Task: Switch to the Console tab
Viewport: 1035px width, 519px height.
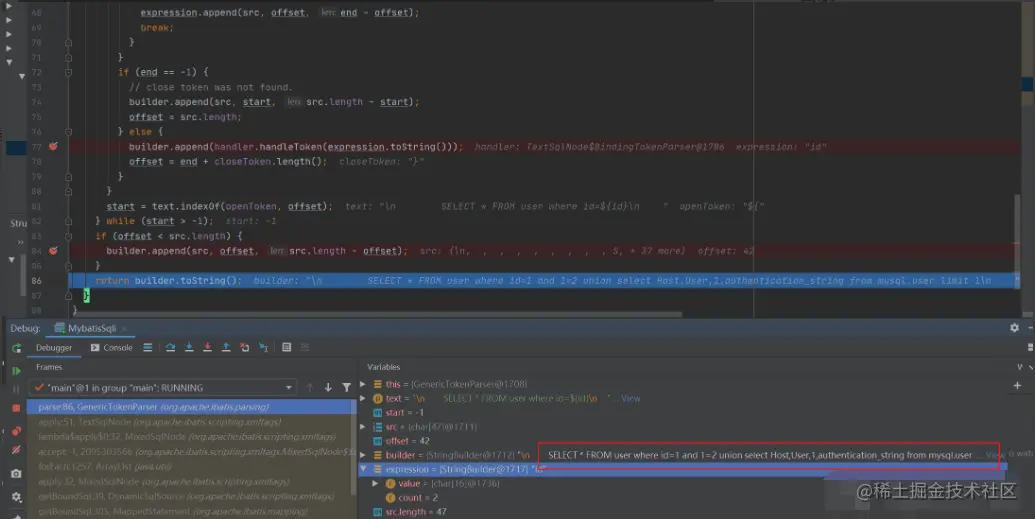Action: 112,347
